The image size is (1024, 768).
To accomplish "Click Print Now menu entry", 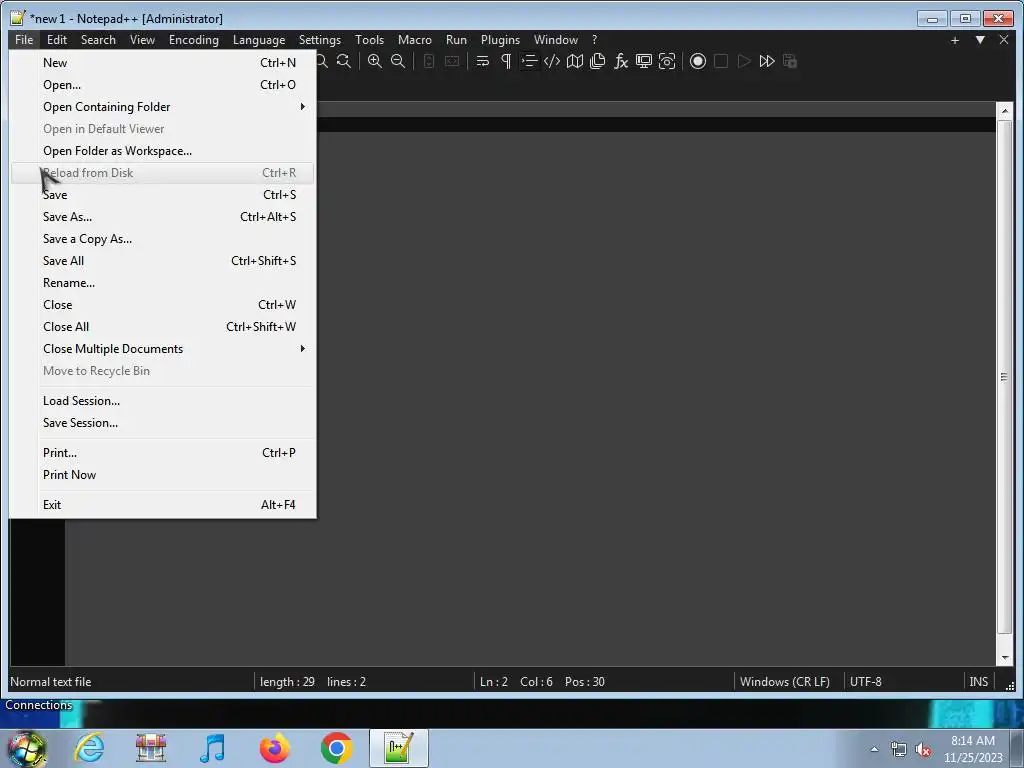I will click(x=163, y=475).
